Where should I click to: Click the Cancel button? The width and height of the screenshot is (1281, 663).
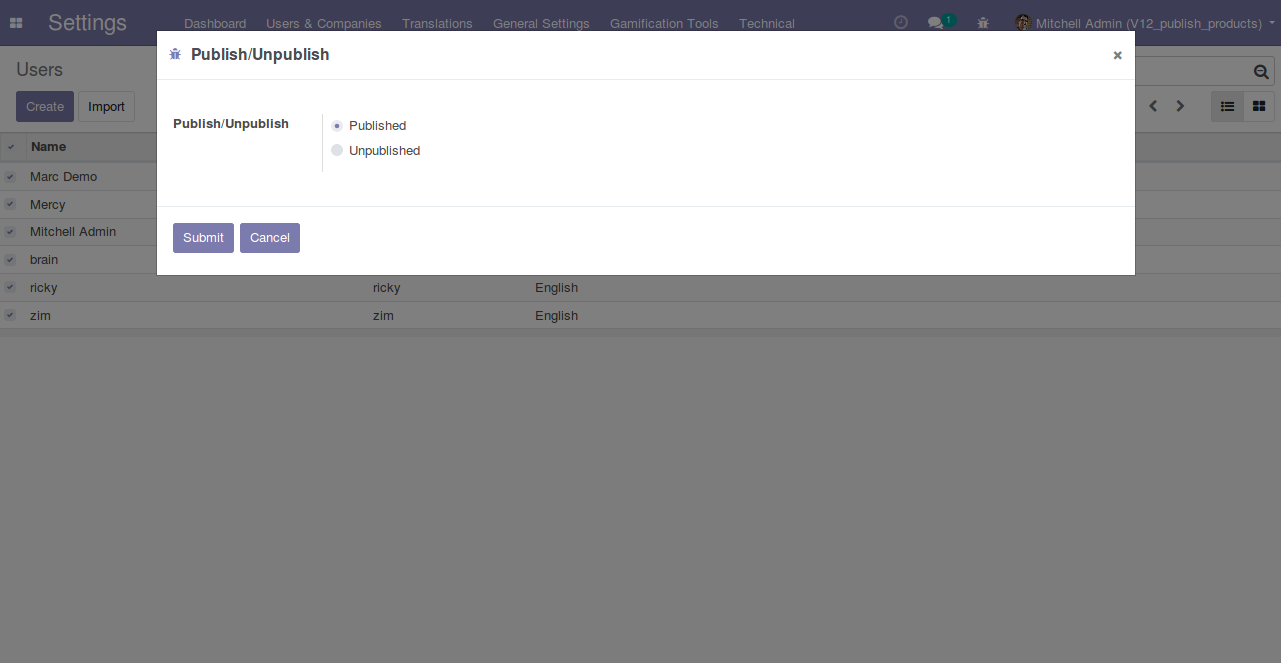269,238
